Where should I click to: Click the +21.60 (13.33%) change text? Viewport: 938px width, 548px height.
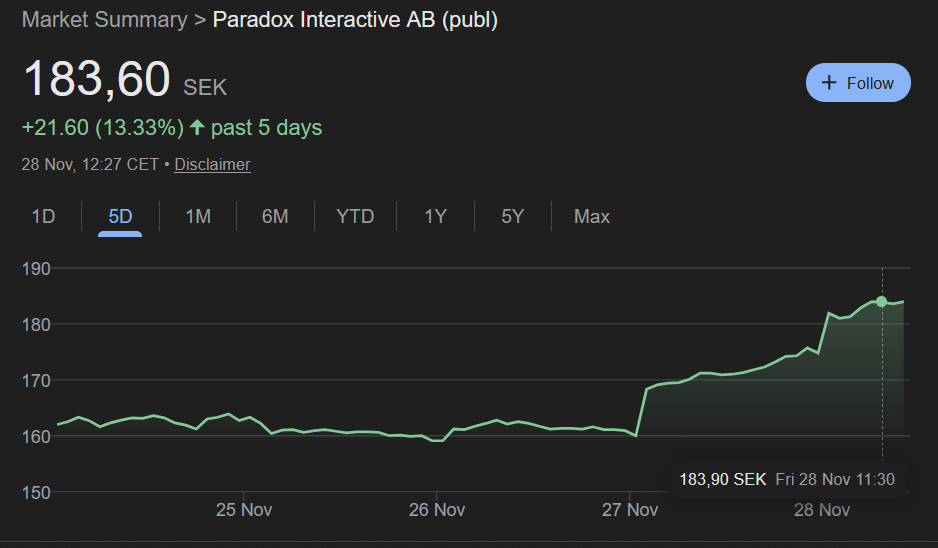pos(103,127)
